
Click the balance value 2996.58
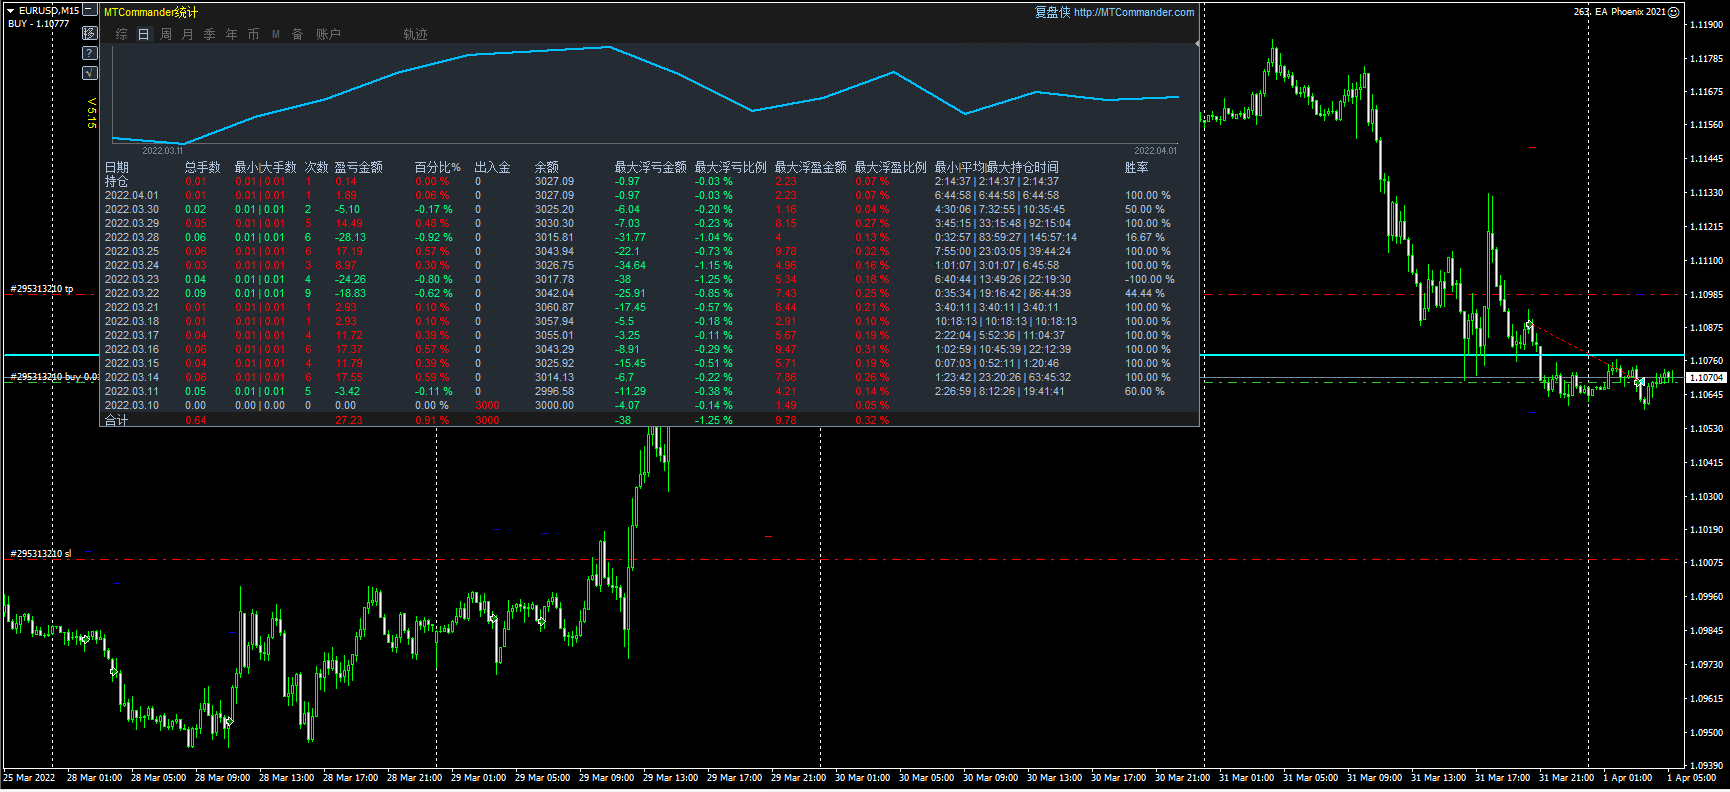click(x=554, y=392)
